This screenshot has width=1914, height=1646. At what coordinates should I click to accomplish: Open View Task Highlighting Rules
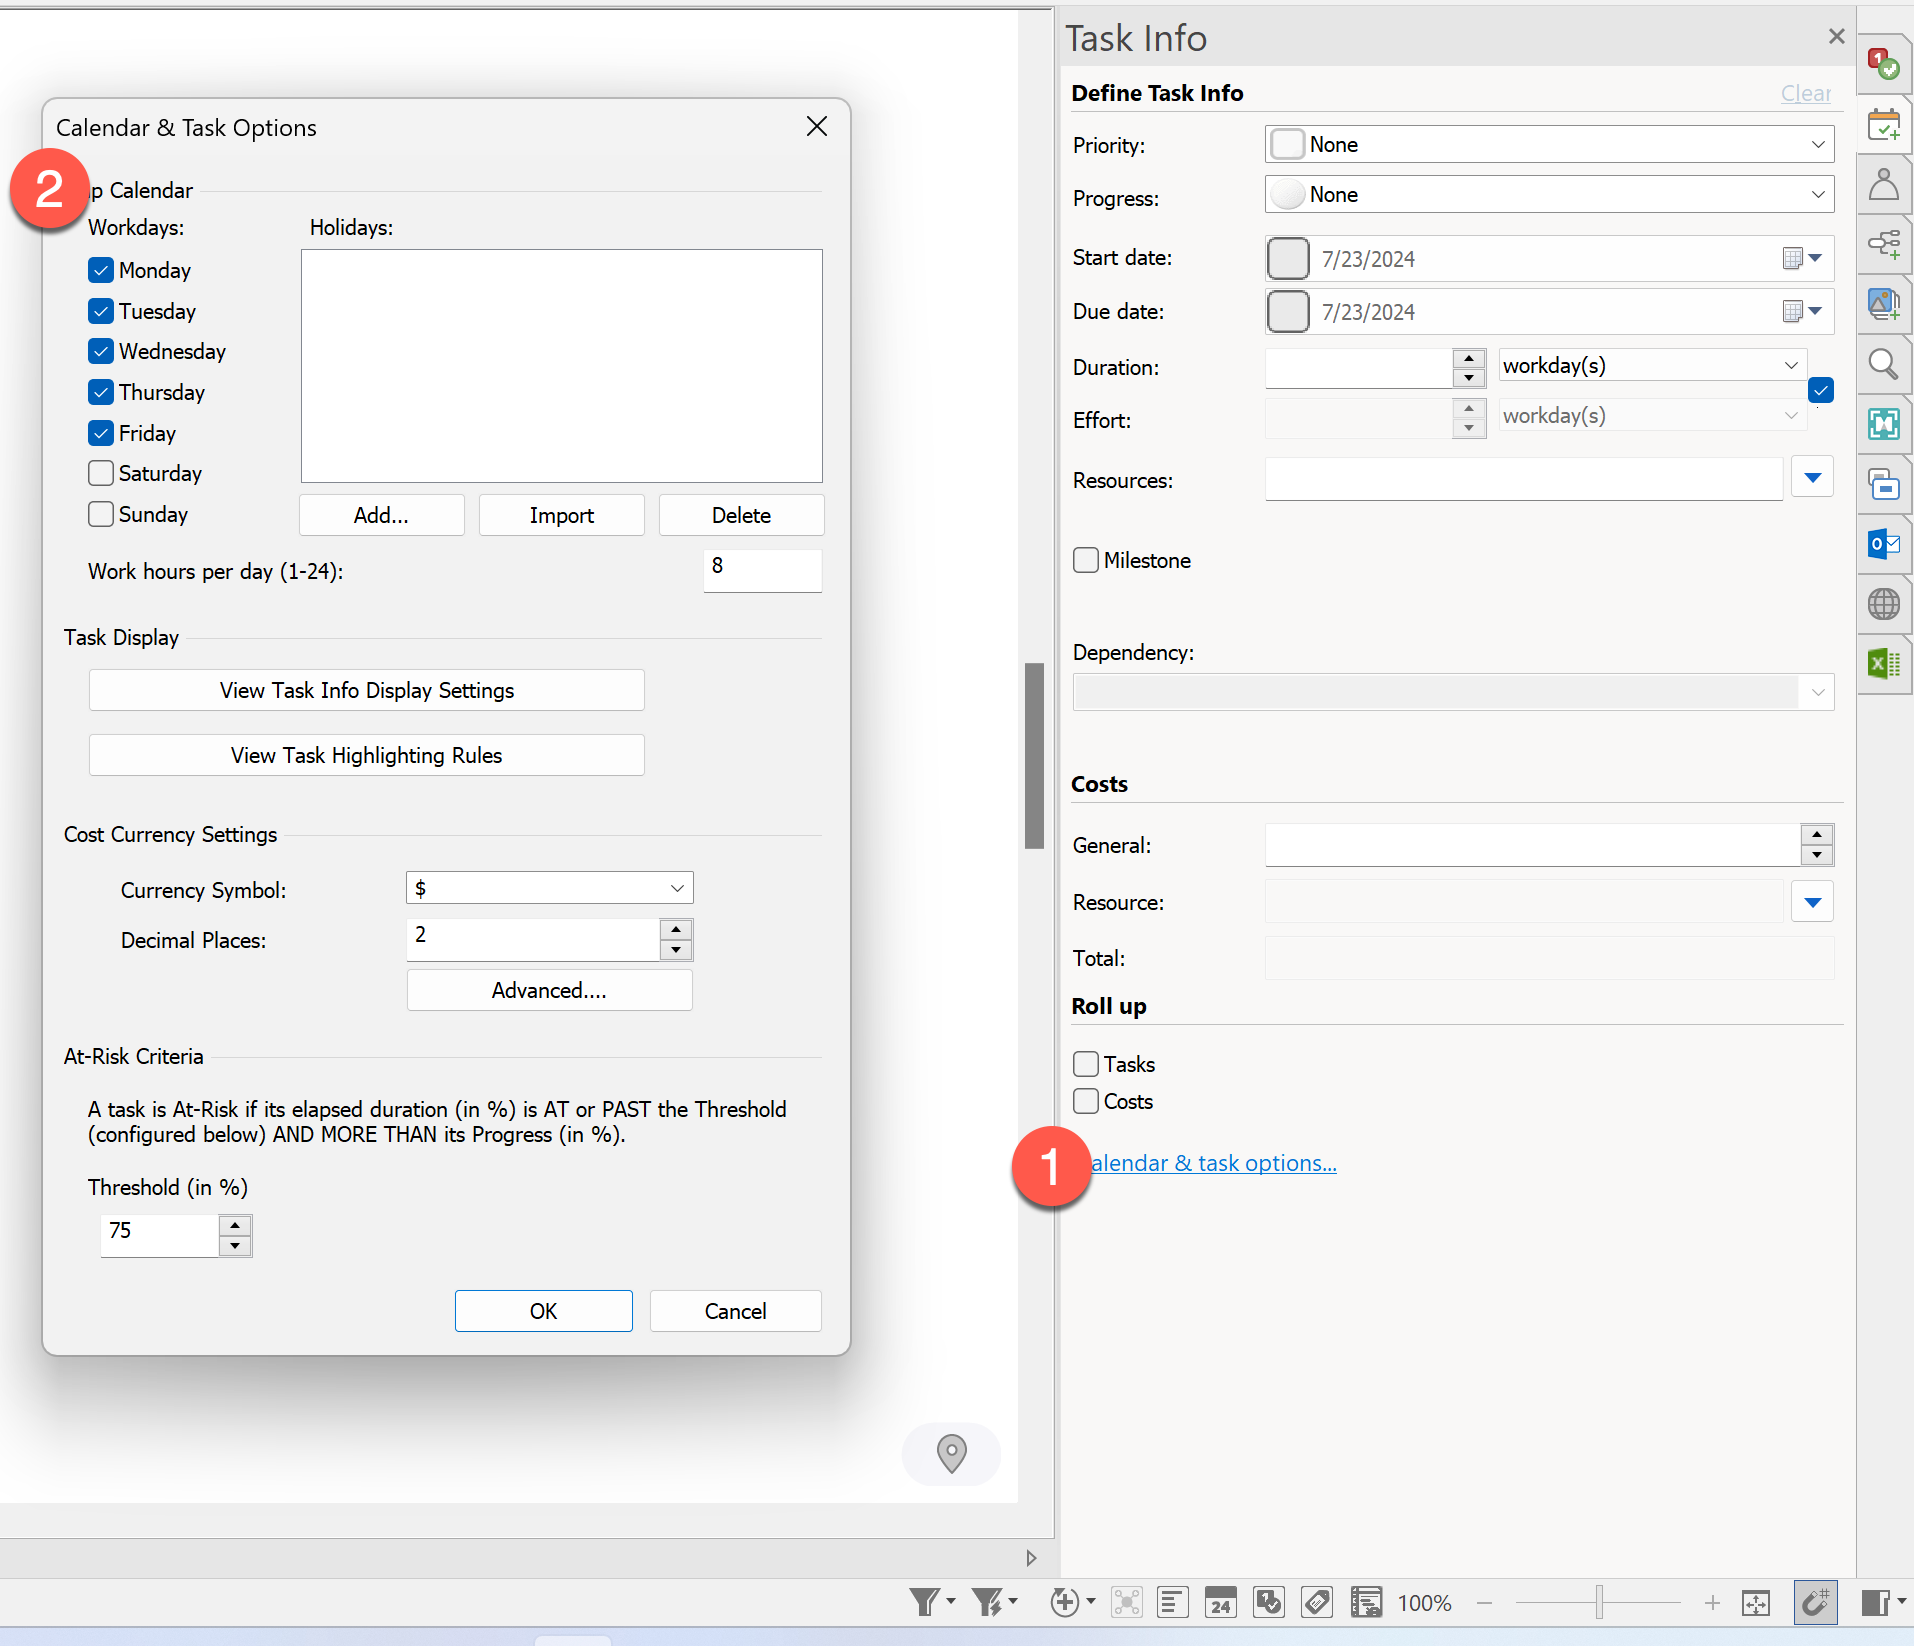tap(367, 755)
